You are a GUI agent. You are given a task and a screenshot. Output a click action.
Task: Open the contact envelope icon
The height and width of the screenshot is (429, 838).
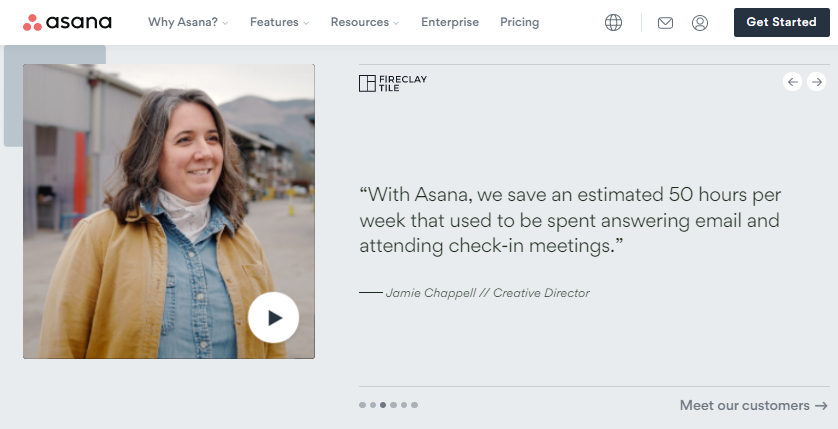(665, 23)
